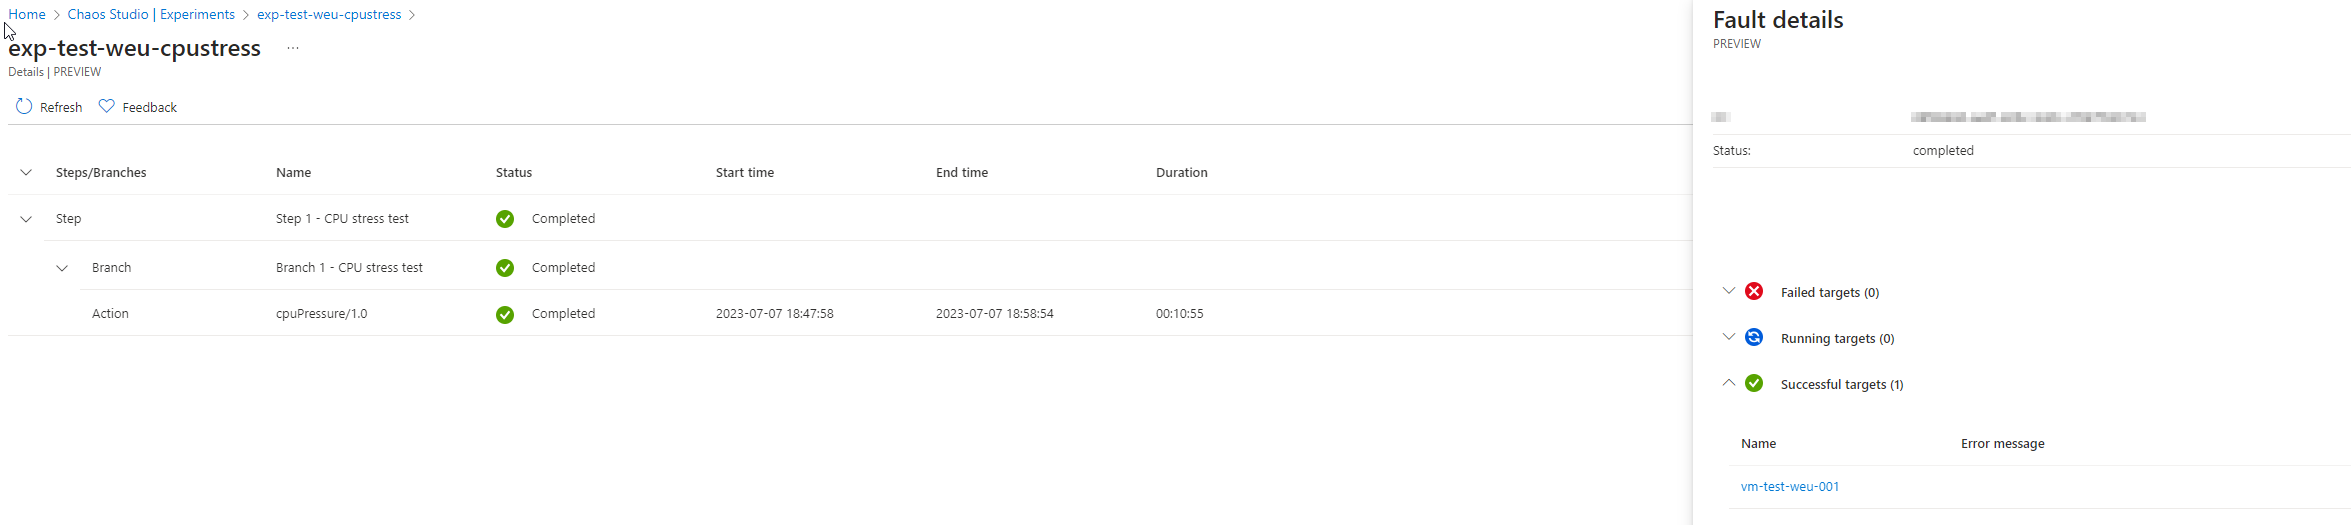
Task: Click green check icon in Step 1 row
Action: 505,219
